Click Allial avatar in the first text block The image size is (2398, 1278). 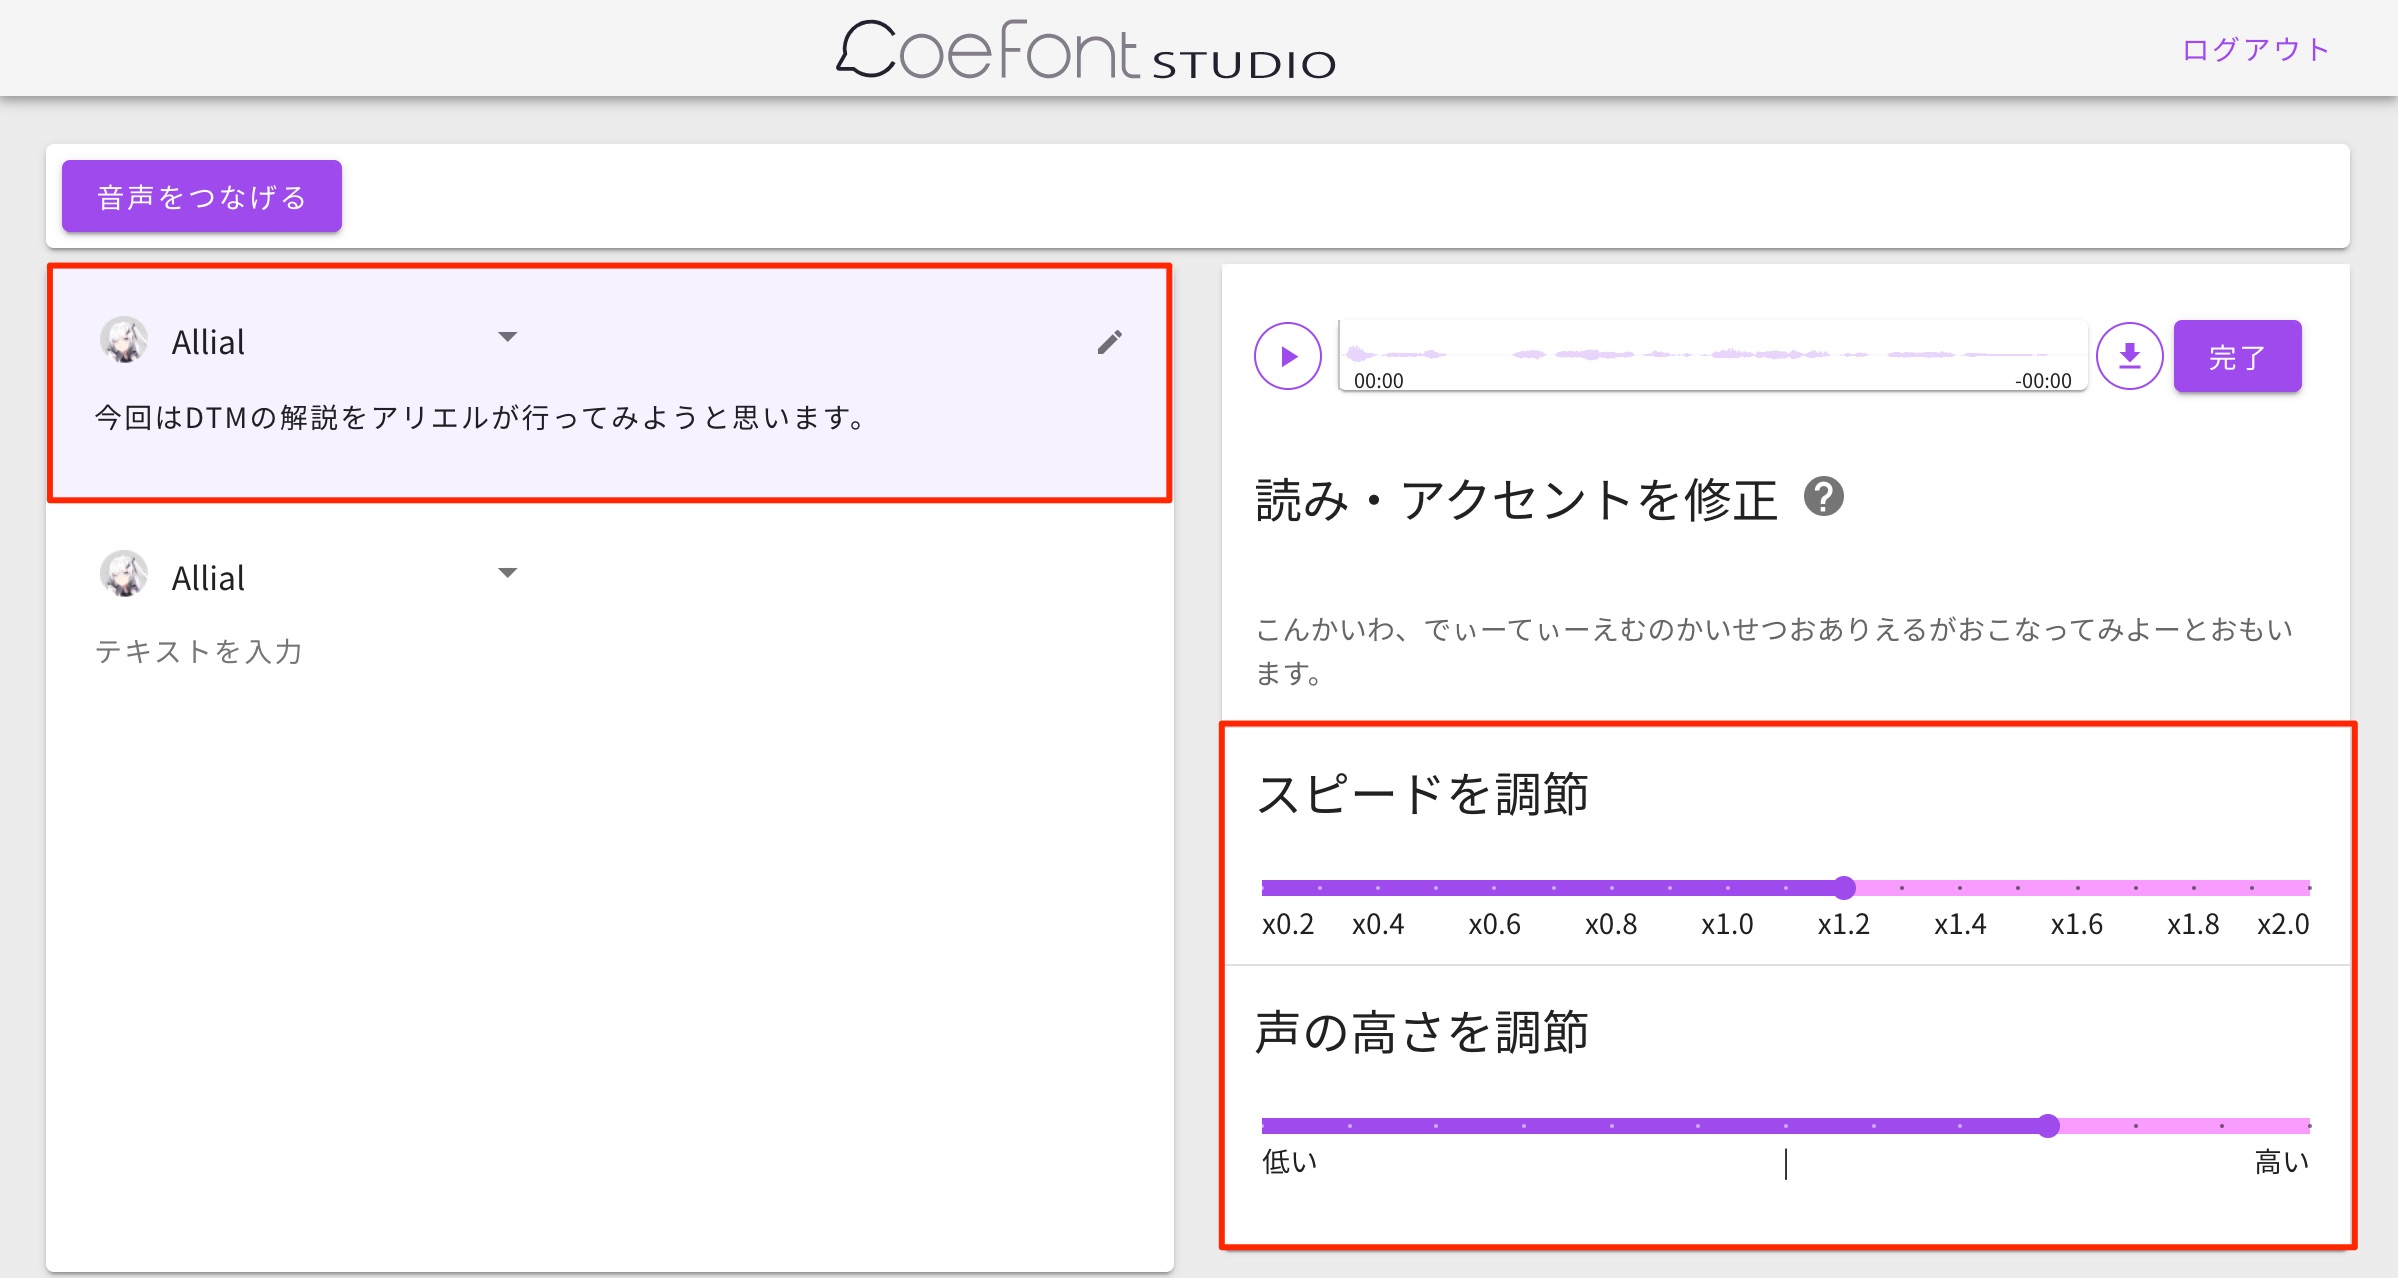click(124, 340)
